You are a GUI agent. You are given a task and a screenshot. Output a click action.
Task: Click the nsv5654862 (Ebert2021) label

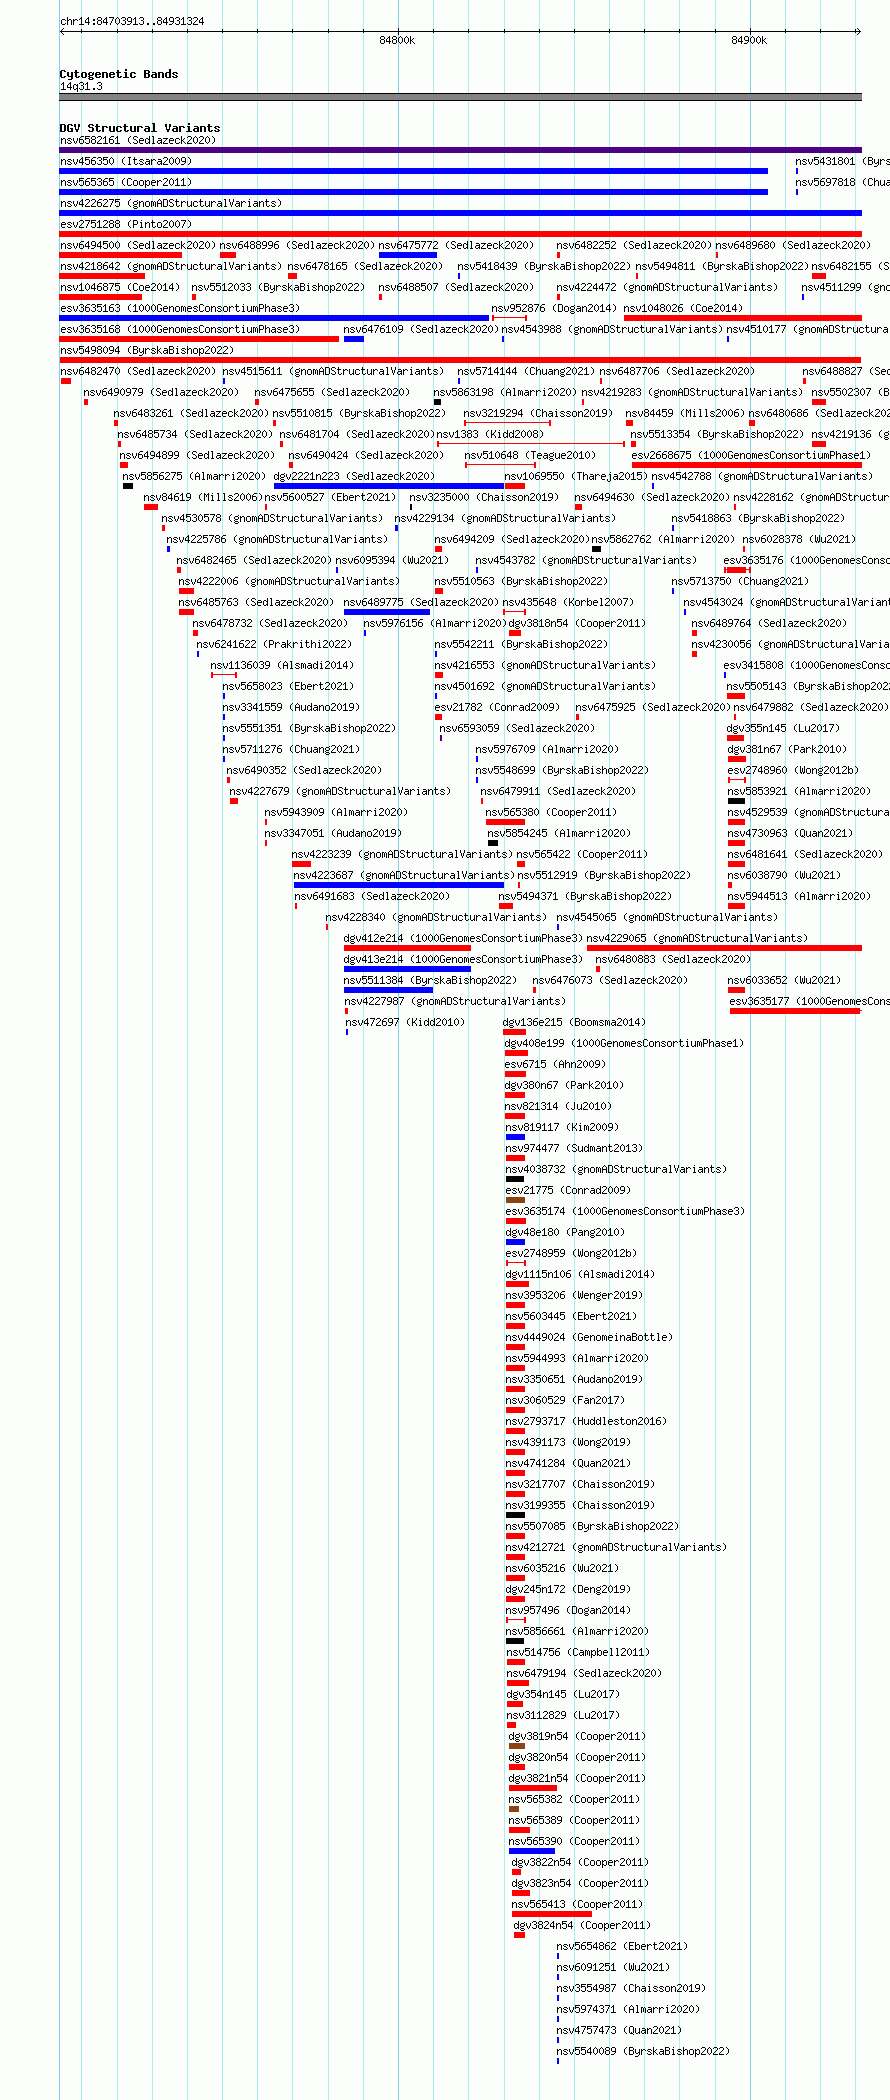[x=622, y=1946]
